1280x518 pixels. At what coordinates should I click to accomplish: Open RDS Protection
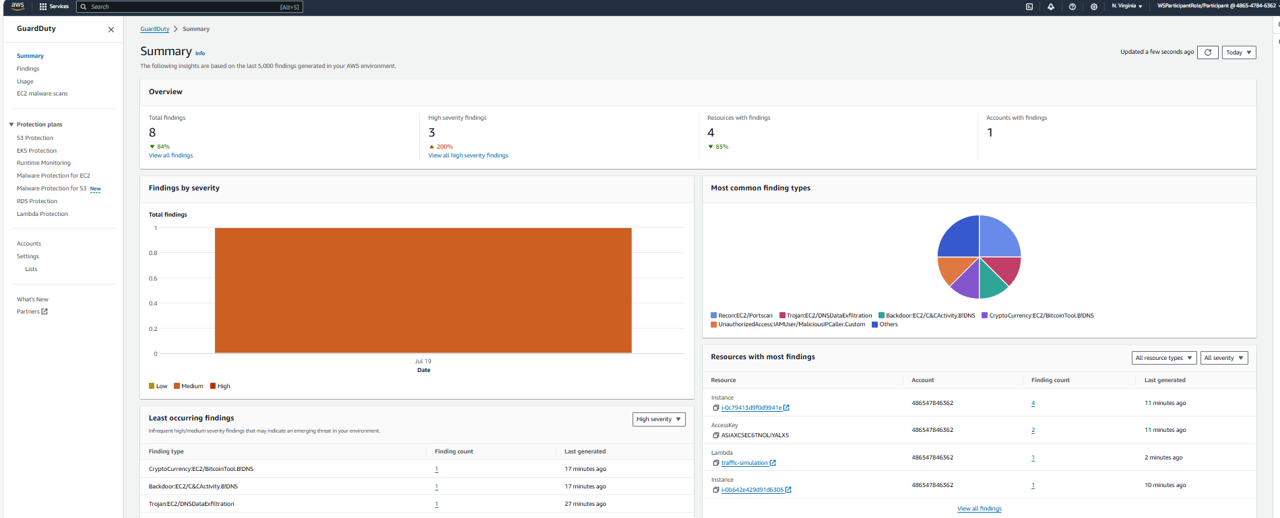coord(37,201)
